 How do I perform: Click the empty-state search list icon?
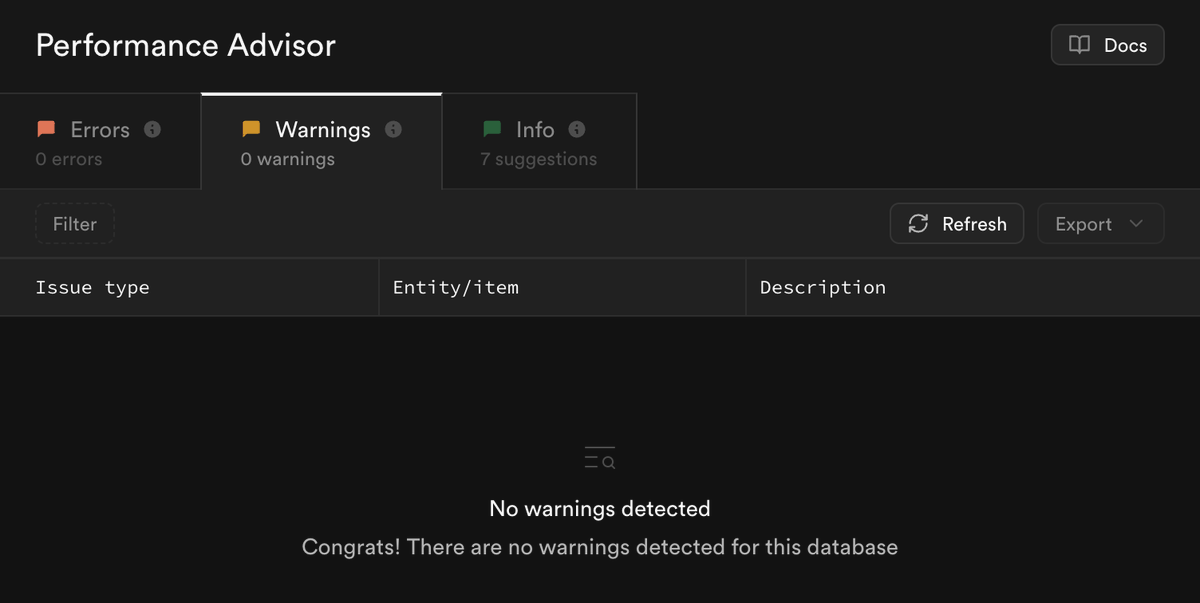(600, 458)
